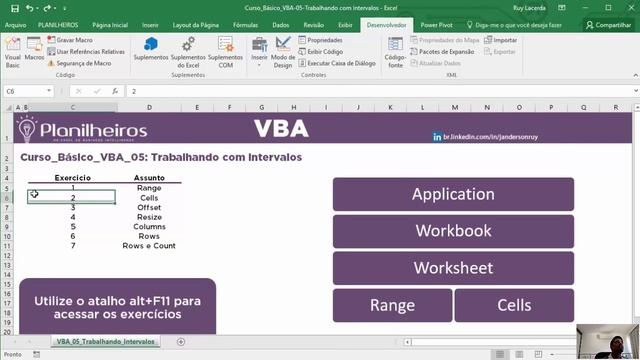This screenshot has width=640, height=360.
Task: Open the Visual Basic editor
Action: pos(13,52)
